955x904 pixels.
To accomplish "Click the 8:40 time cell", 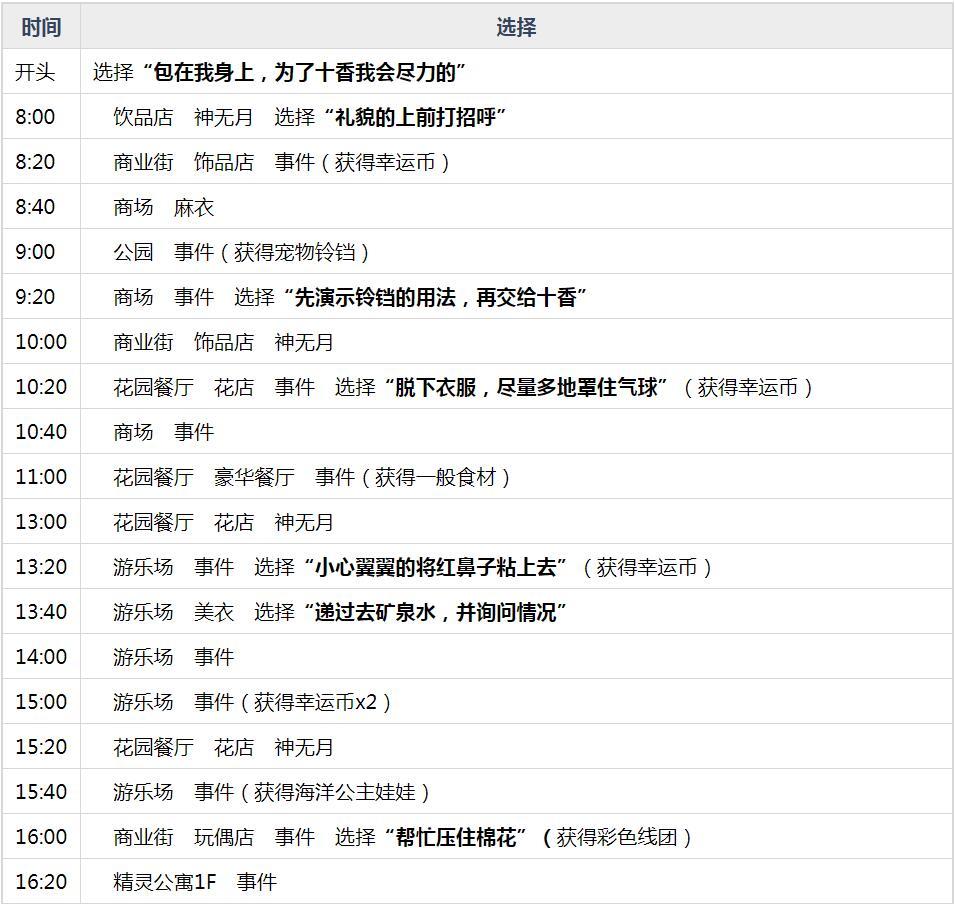I will (x=41, y=207).
